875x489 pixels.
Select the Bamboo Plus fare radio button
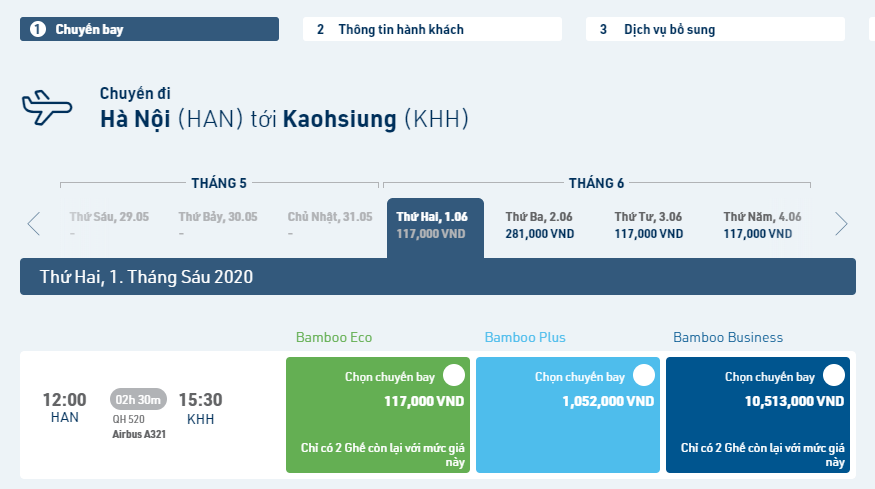click(x=644, y=376)
